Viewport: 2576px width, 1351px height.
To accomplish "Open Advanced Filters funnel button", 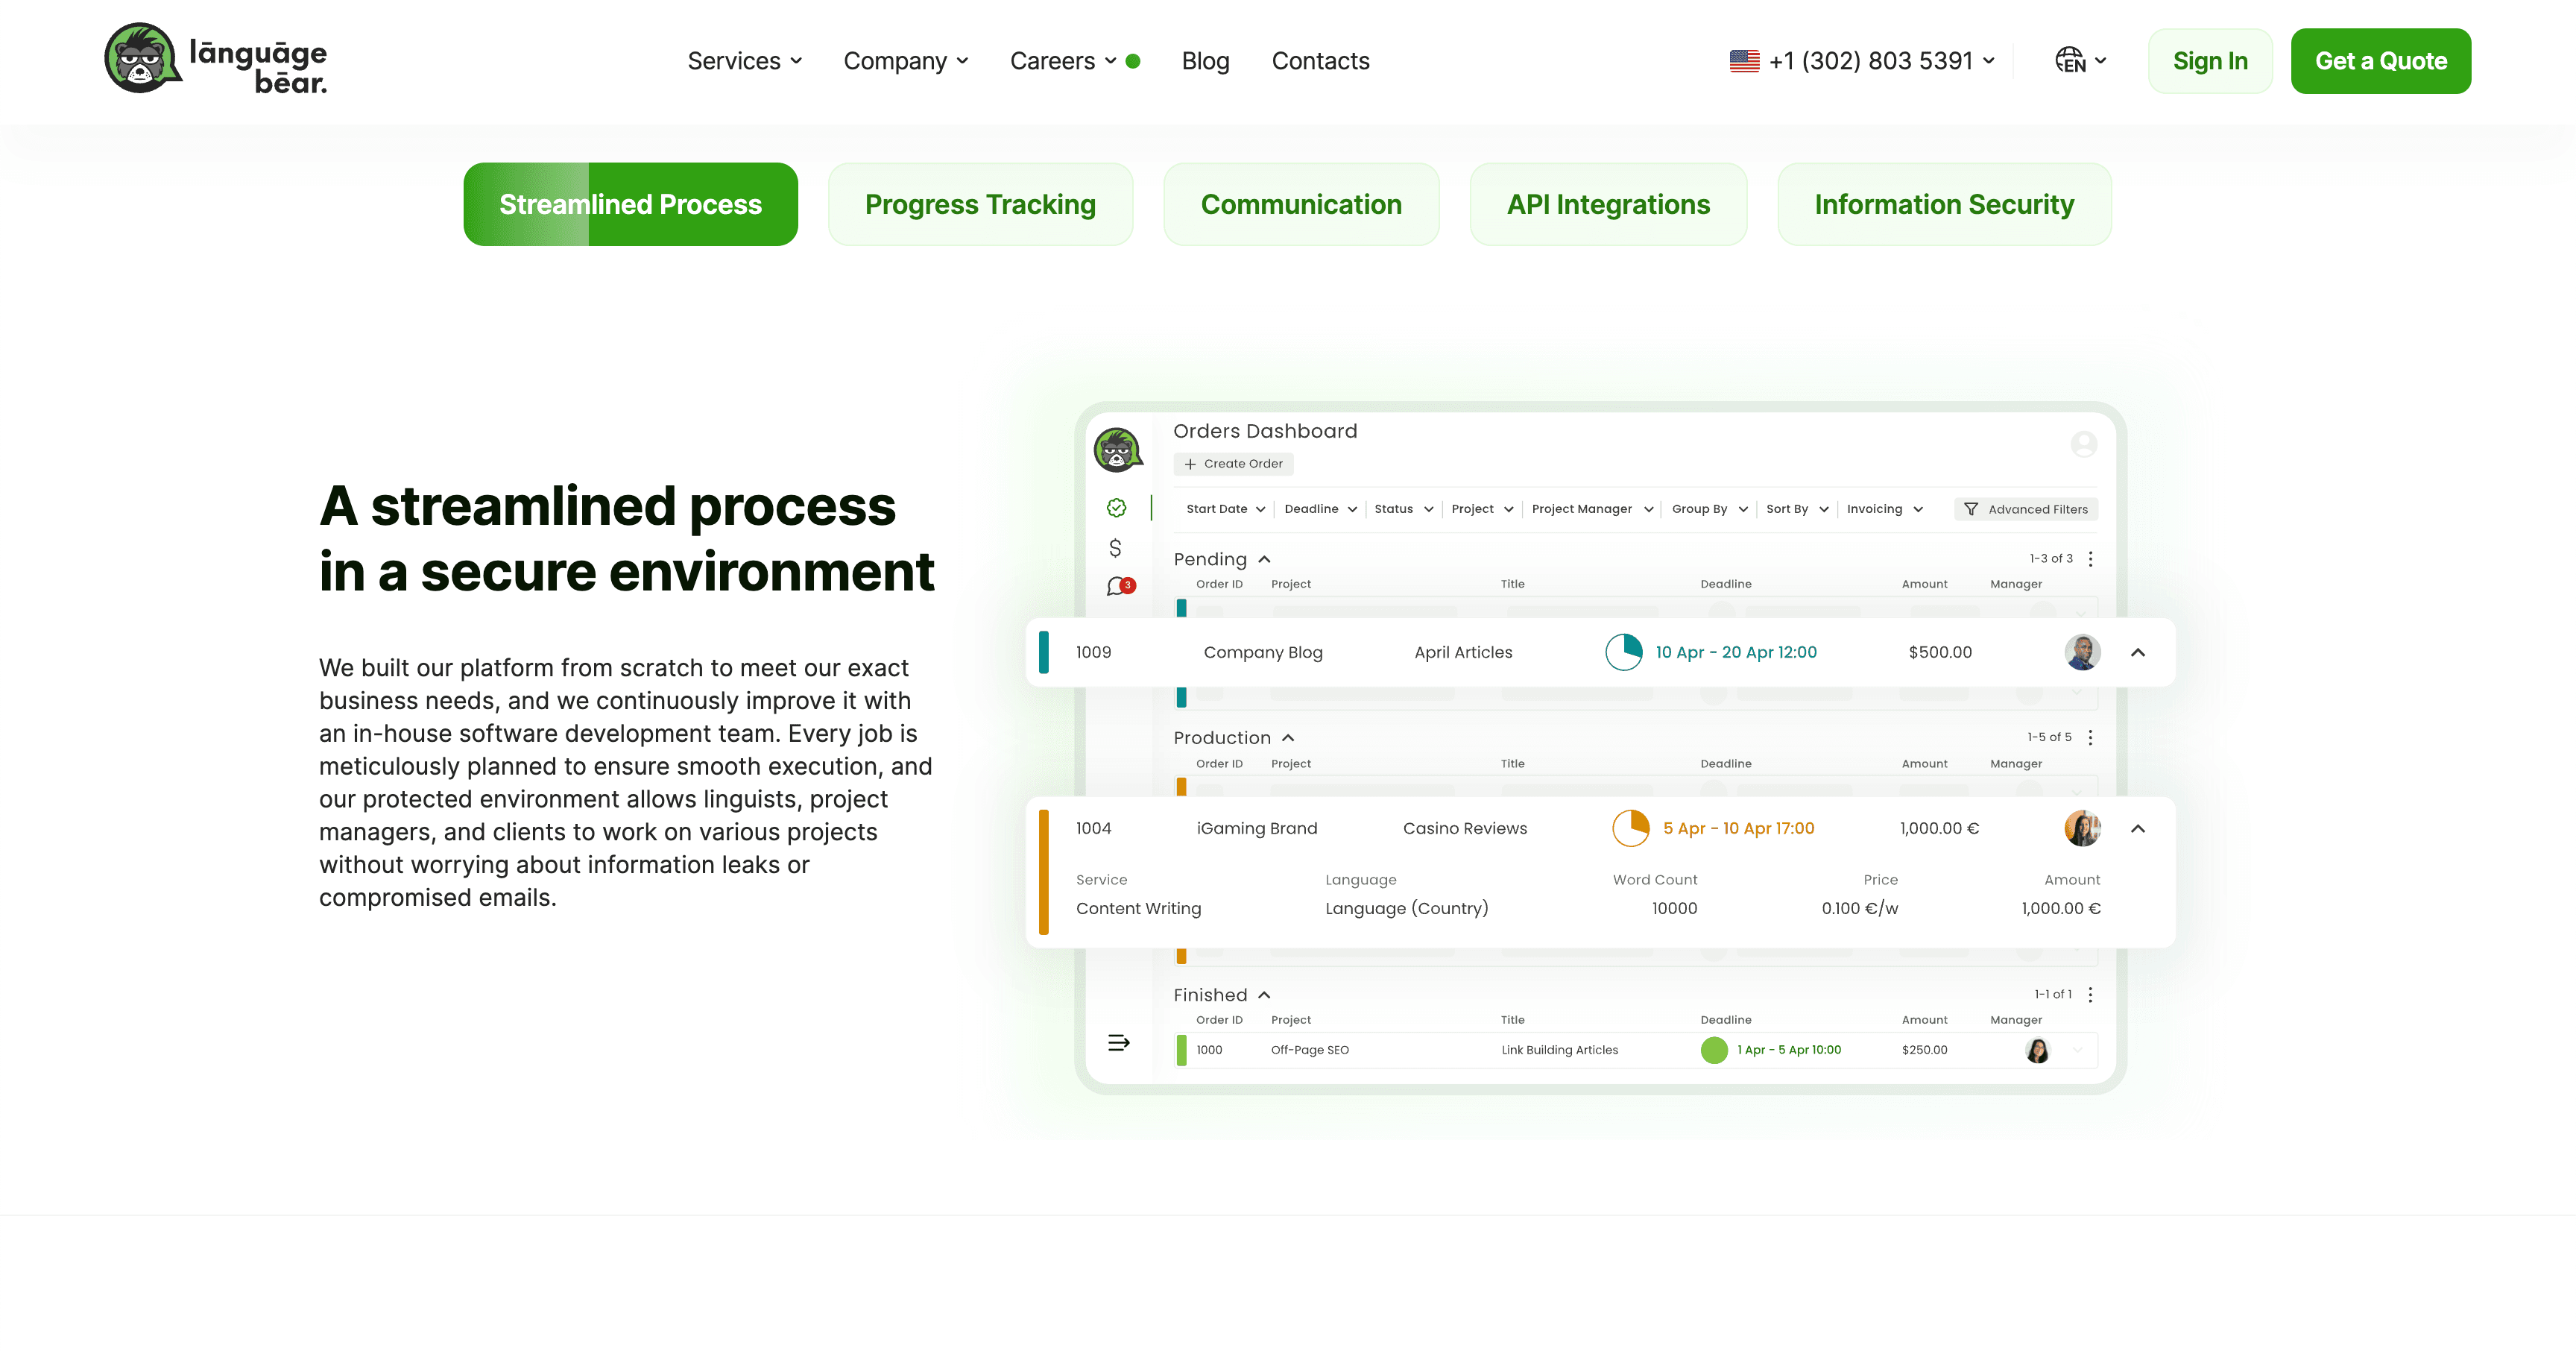I will click(2026, 509).
